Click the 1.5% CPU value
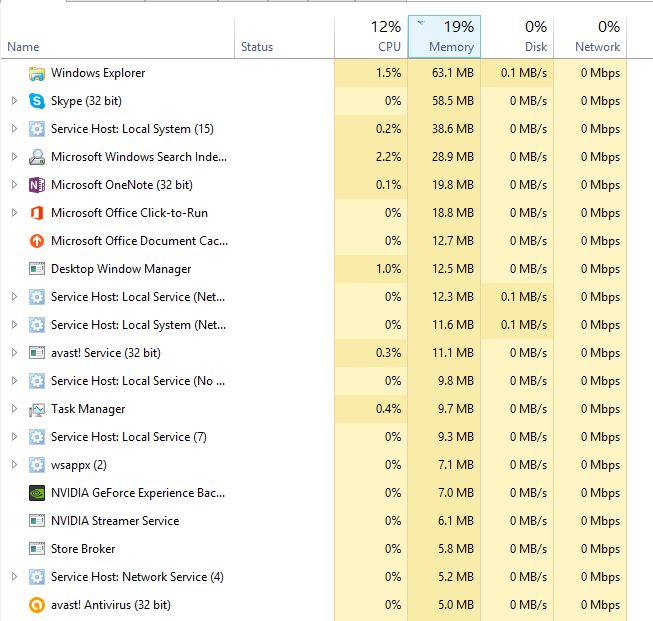Image resolution: width=653 pixels, height=621 pixels. 388,73
